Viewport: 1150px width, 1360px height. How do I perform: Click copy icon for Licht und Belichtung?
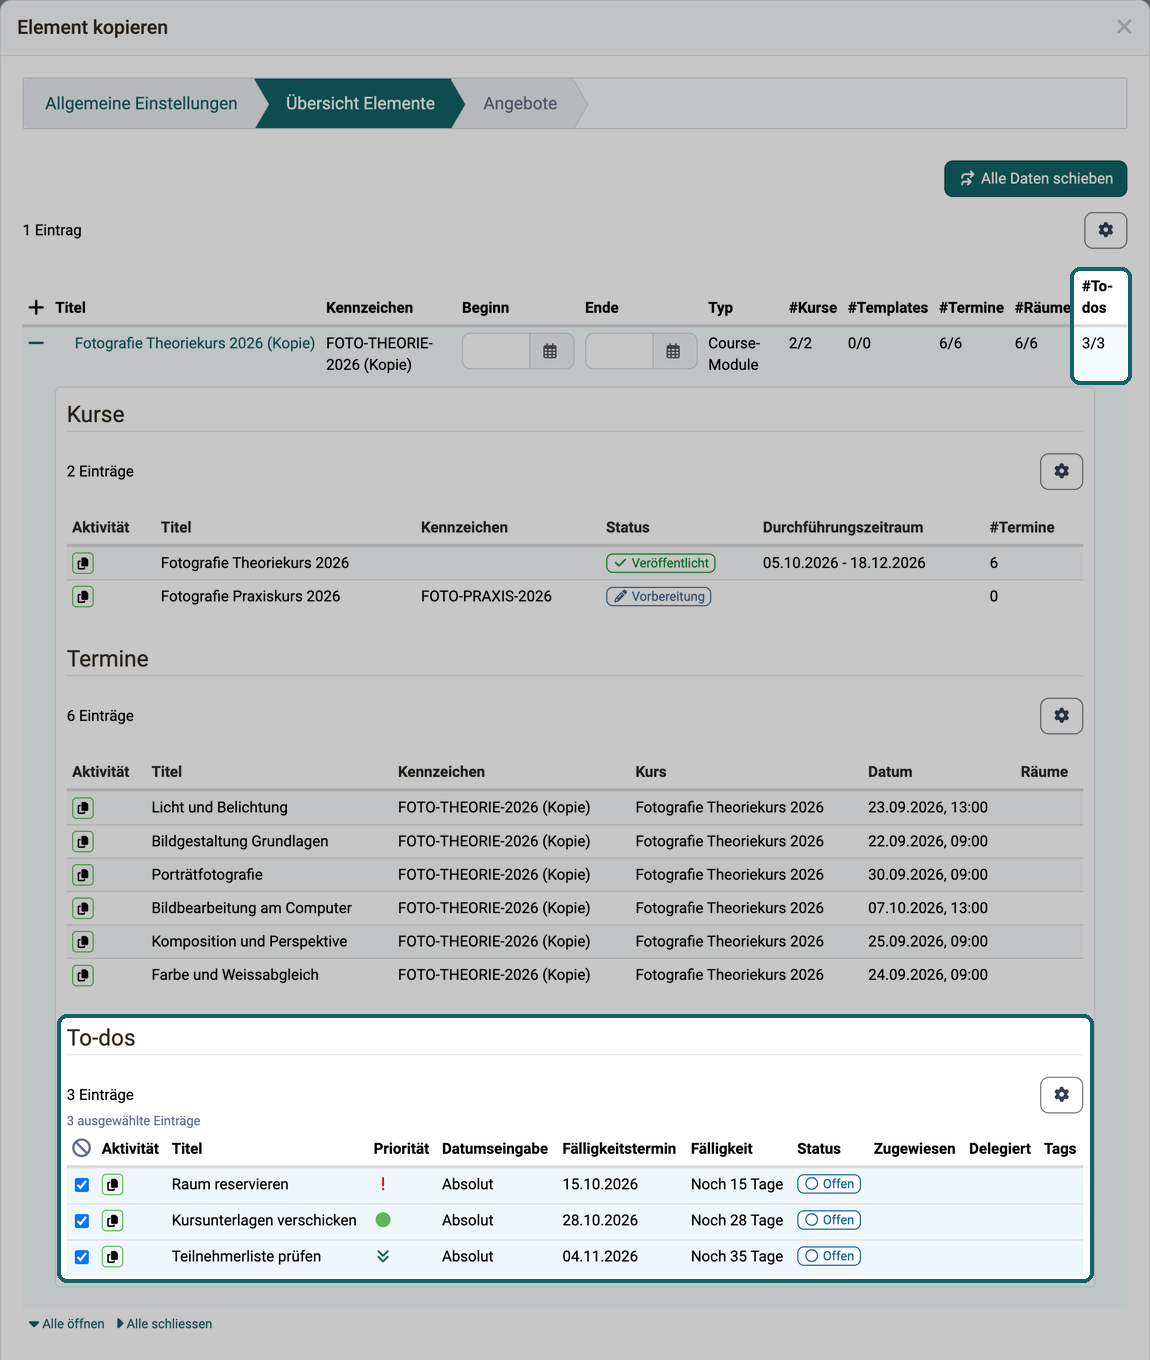click(83, 808)
